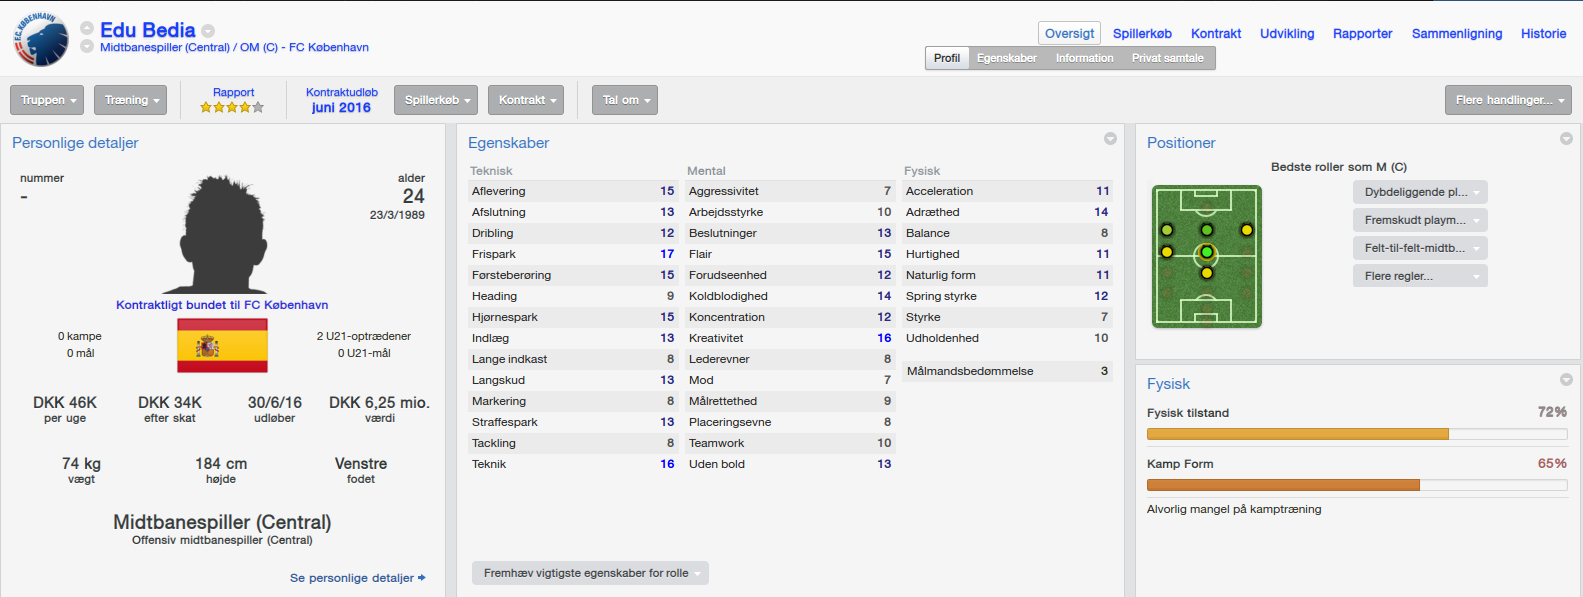Click Kontraktligt bundet til FC København link
The image size is (1583, 597).
pyautogui.click(x=222, y=305)
